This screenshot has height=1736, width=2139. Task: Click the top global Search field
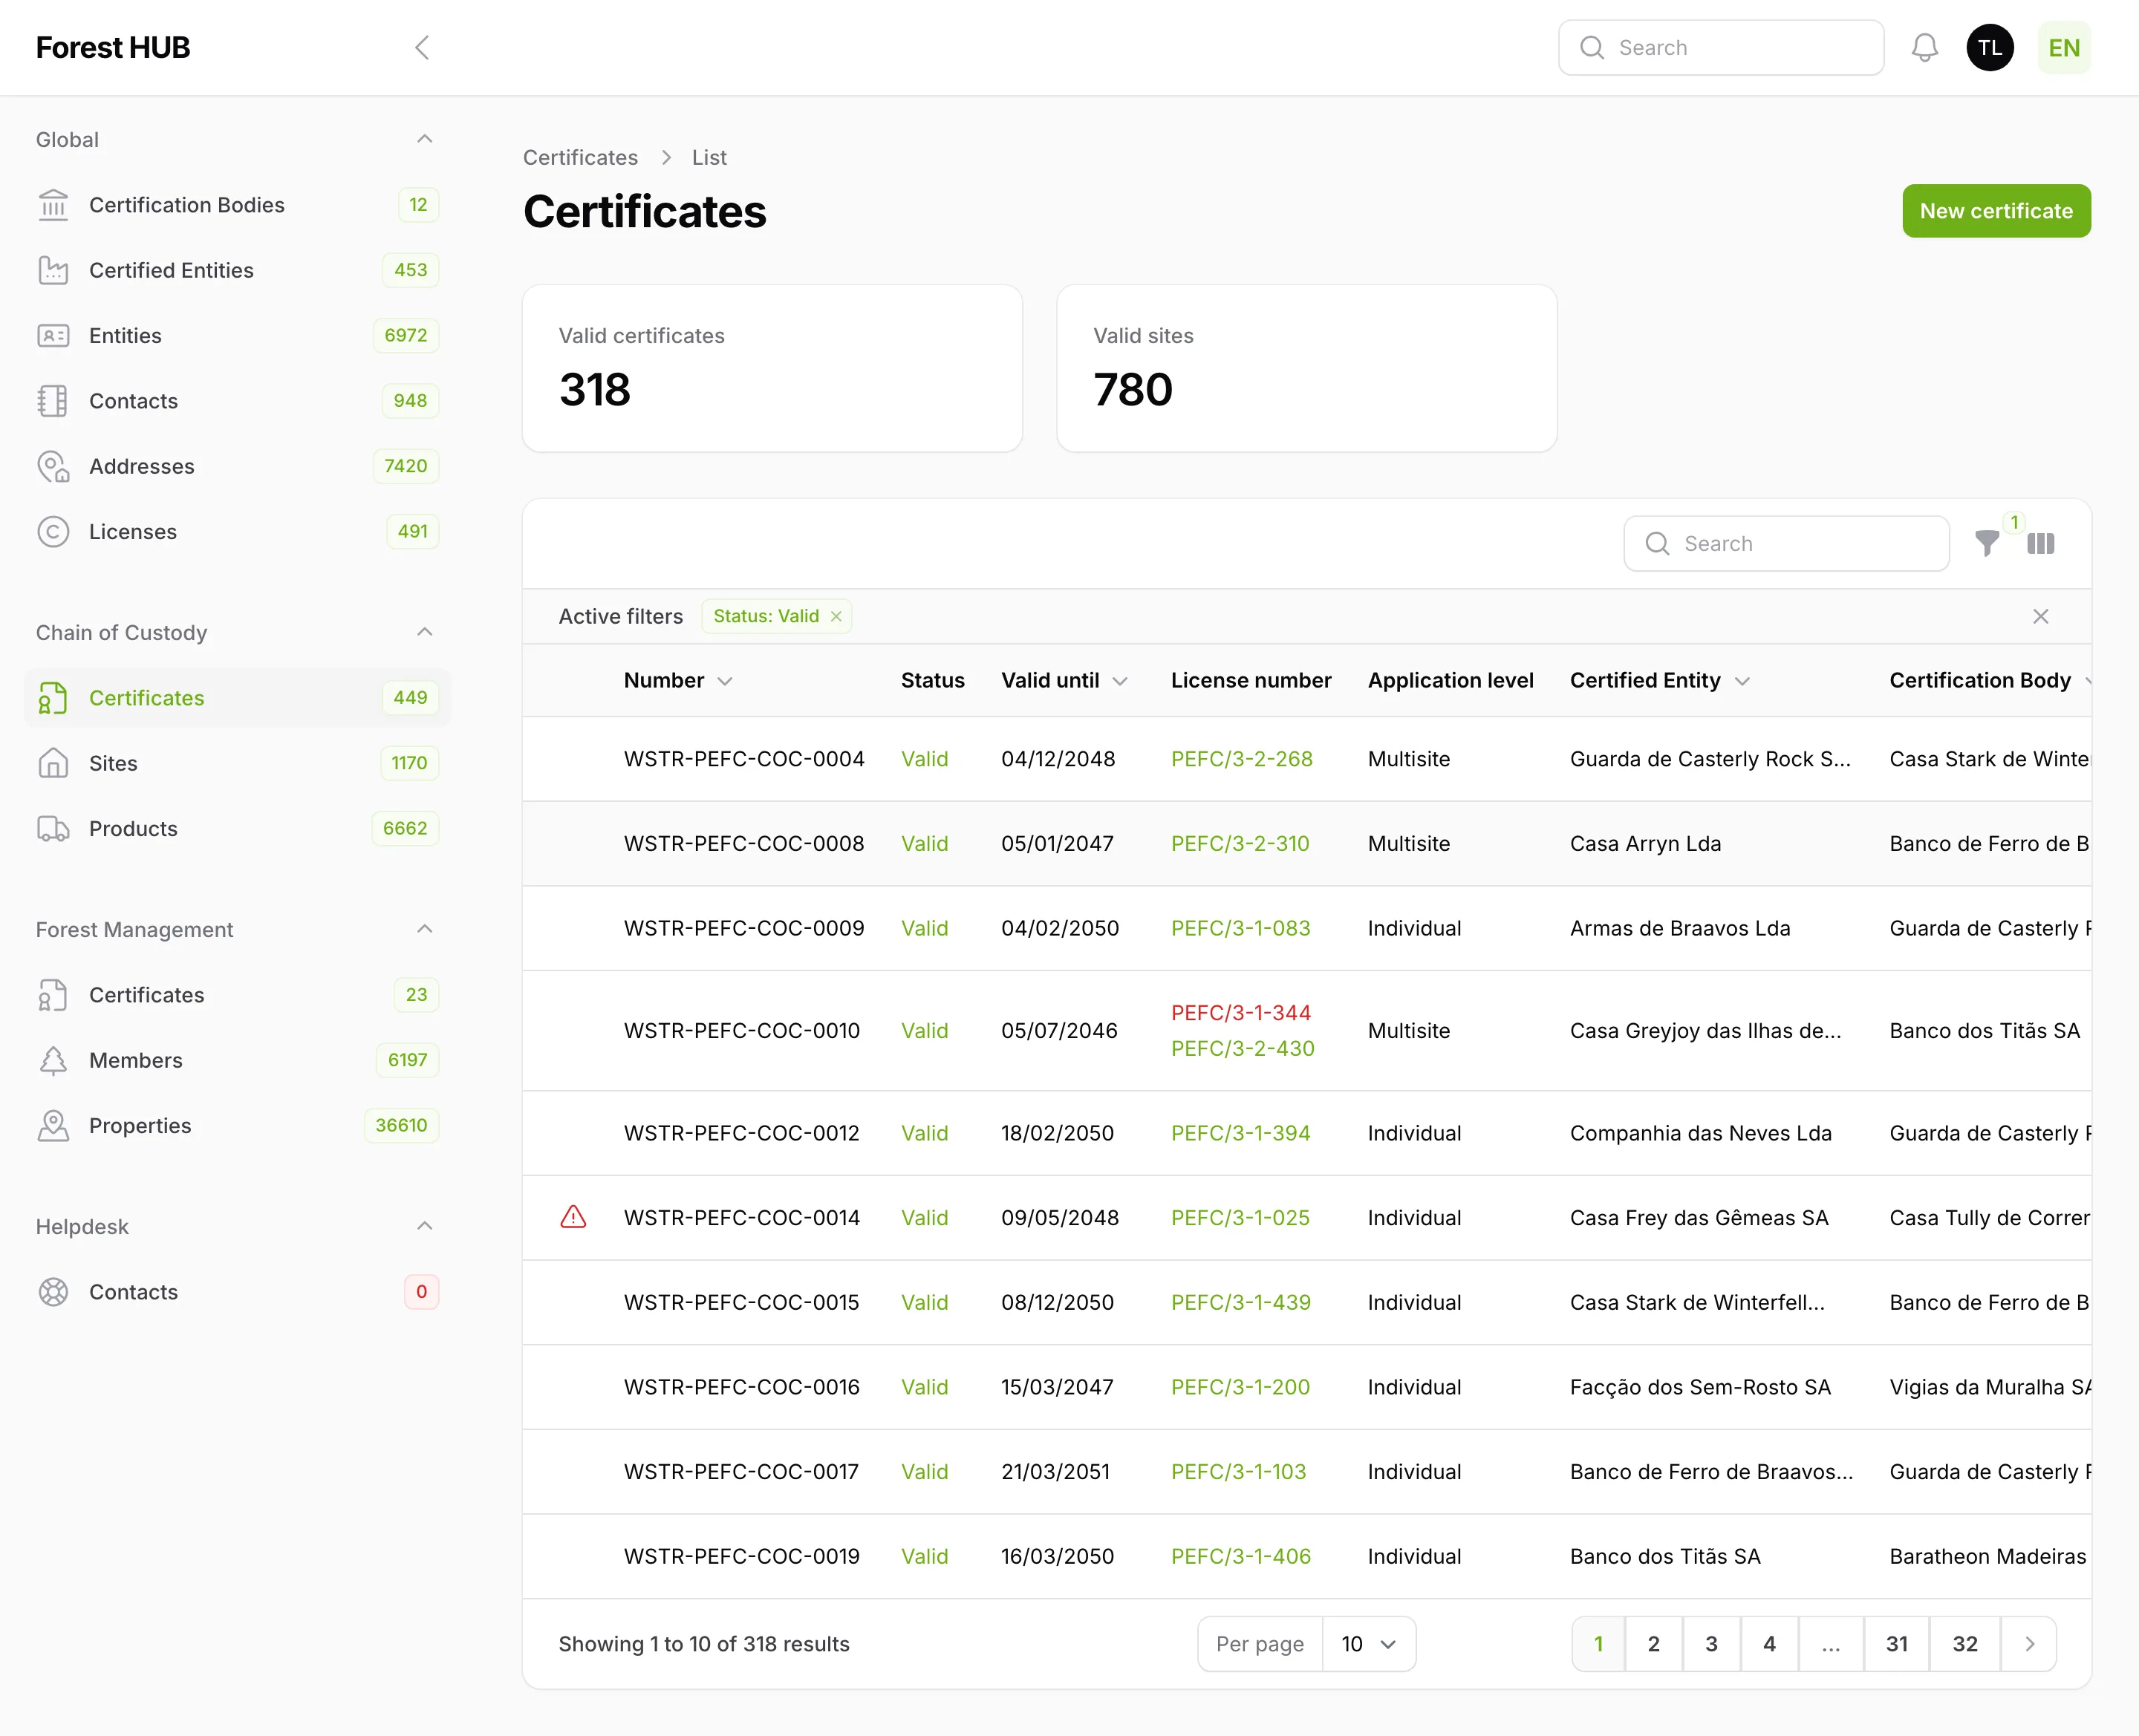[1721, 47]
